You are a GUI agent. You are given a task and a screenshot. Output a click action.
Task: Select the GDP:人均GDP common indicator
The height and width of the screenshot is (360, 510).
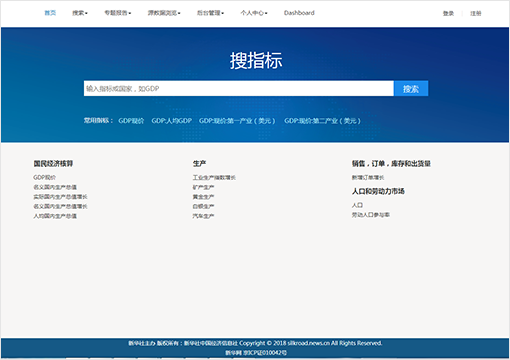click(x=172, y=121)
